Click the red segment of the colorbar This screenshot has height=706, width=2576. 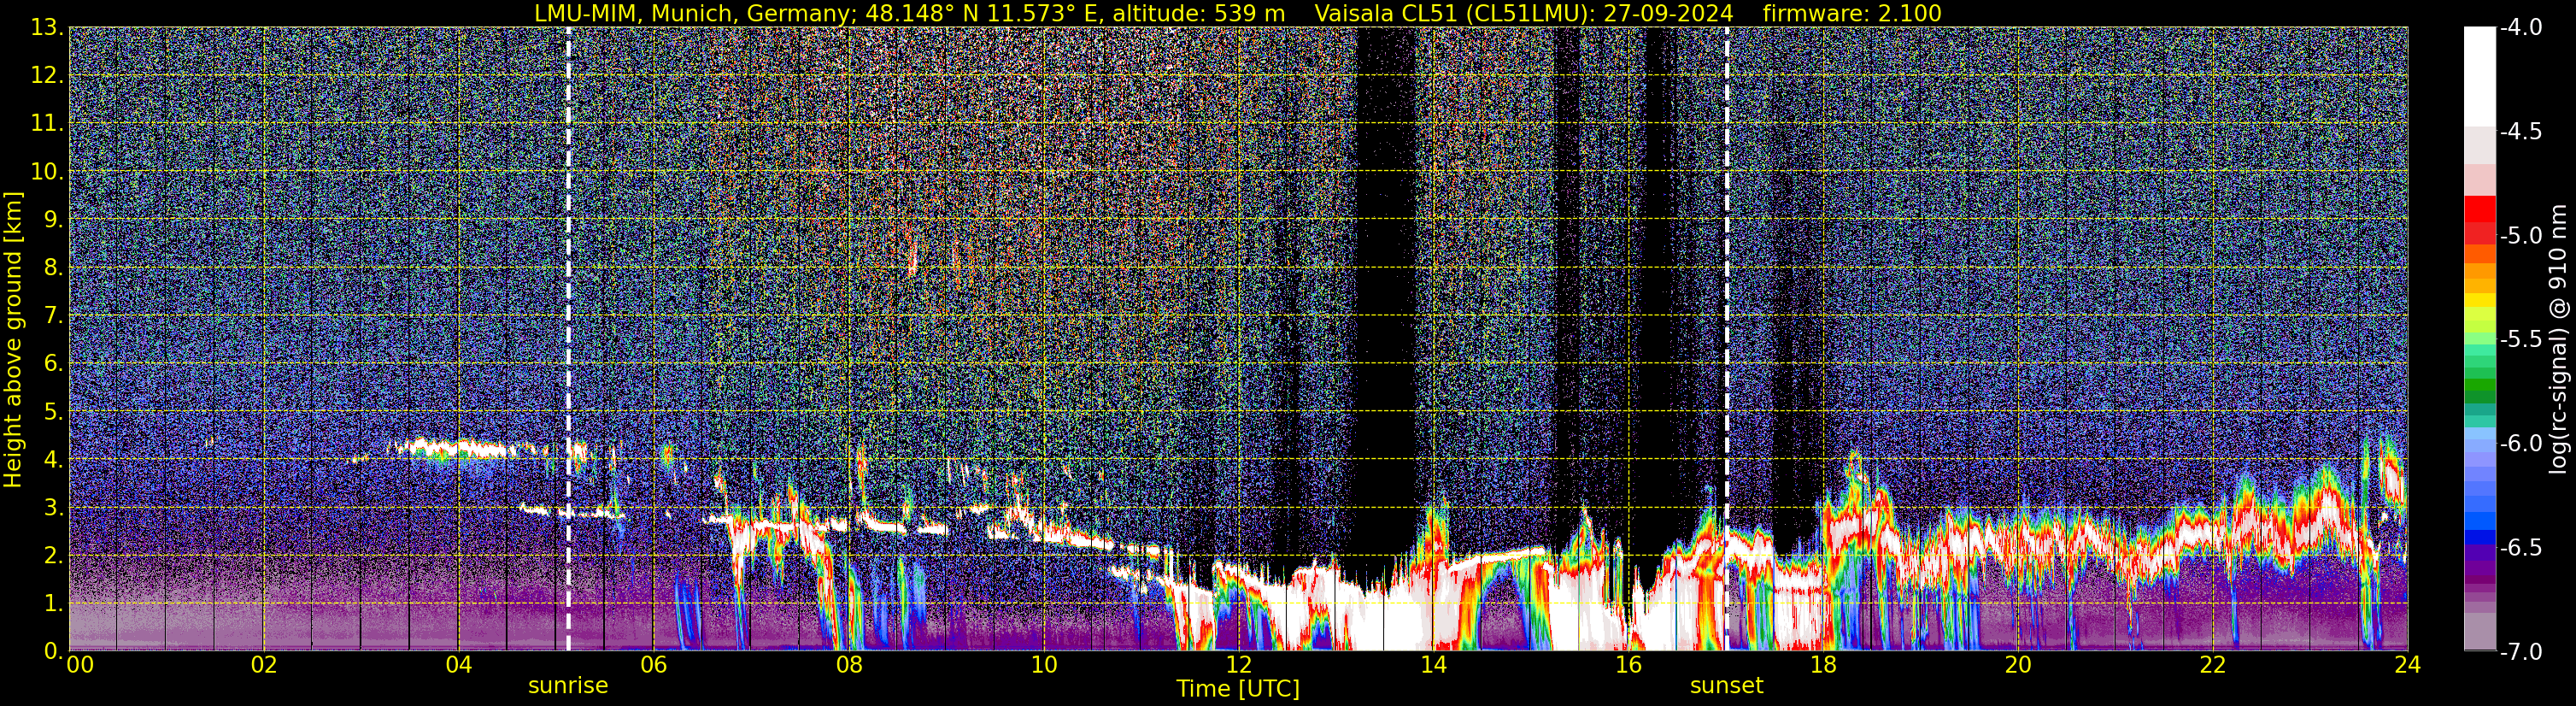[2479, 211]
